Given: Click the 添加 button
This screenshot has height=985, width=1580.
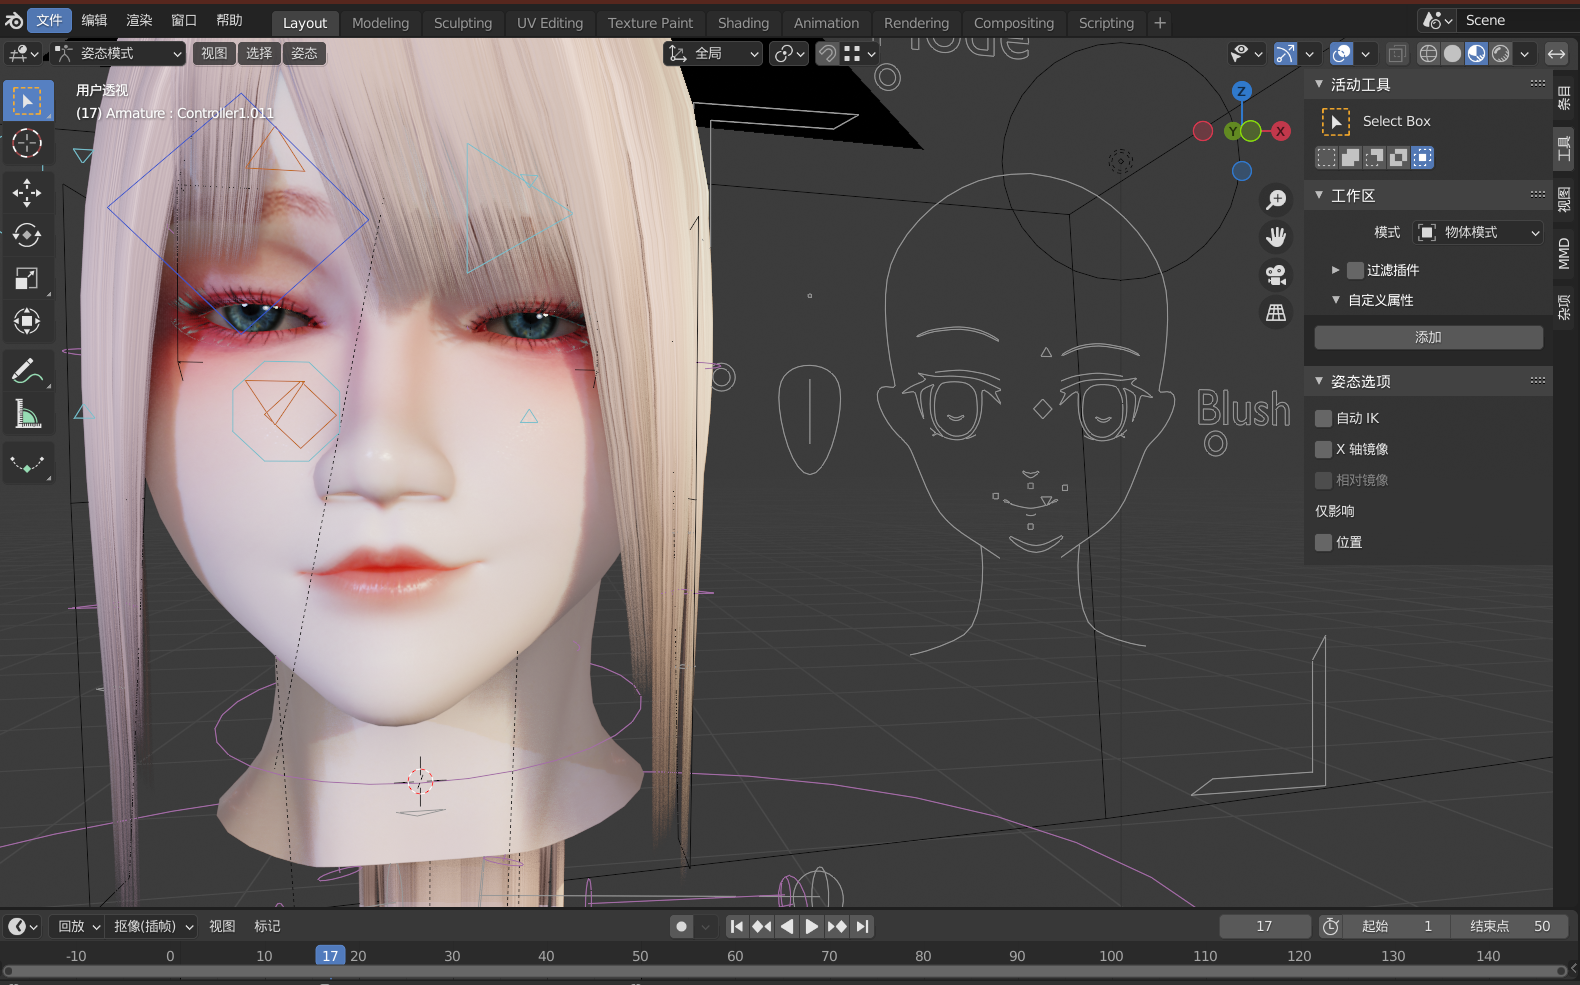Looking at the screenshot, I should (1428, 337).
